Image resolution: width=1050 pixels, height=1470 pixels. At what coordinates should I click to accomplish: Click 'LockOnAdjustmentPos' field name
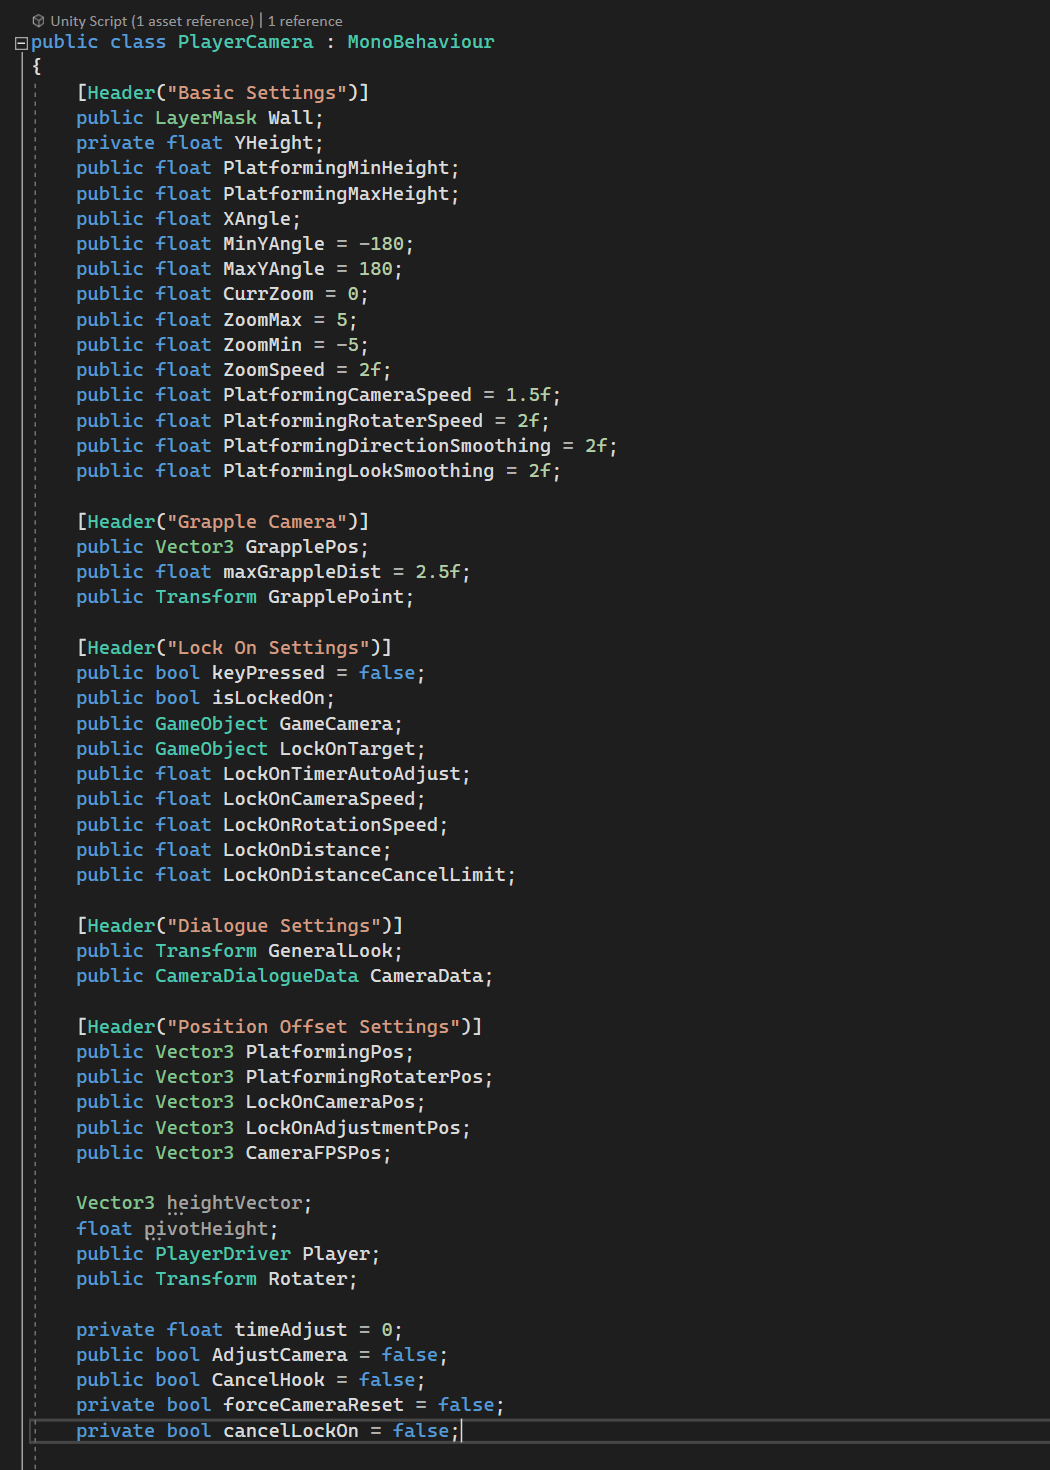click(x=353, y=1128)
